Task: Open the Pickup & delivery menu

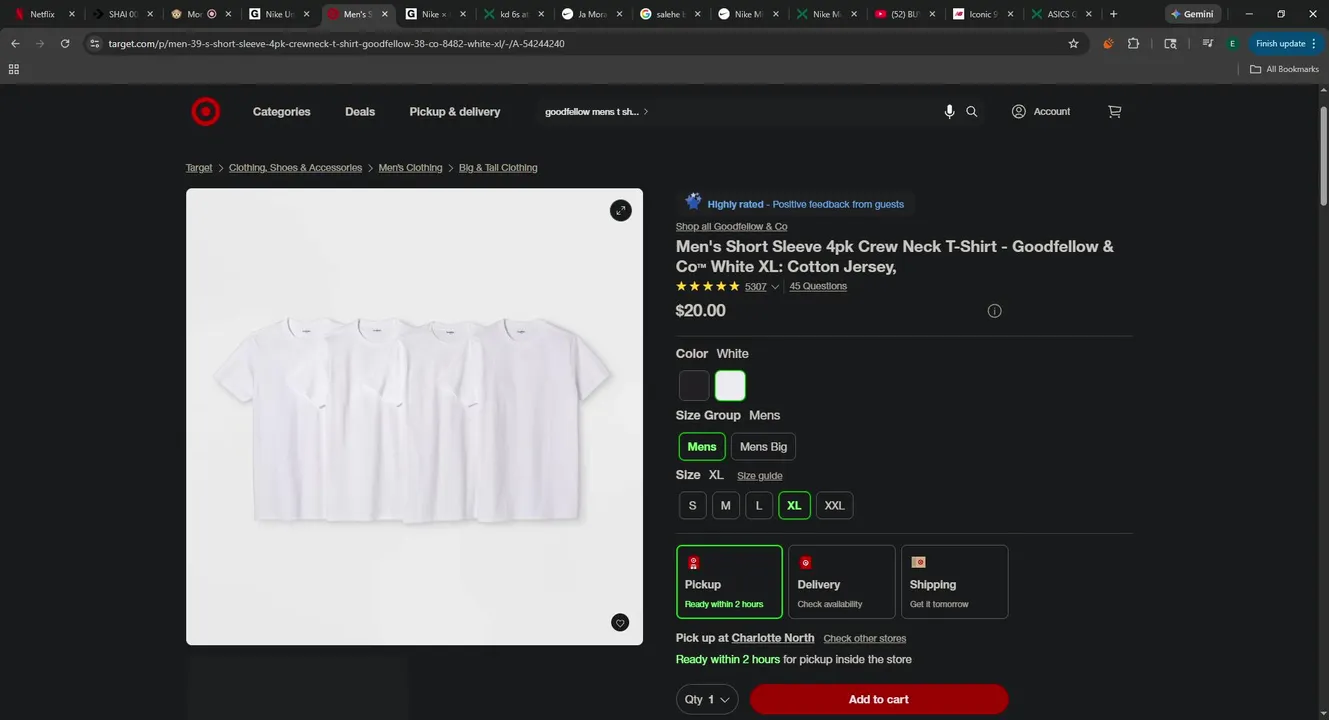Action: pyautogui.click(x=455, y=112)
